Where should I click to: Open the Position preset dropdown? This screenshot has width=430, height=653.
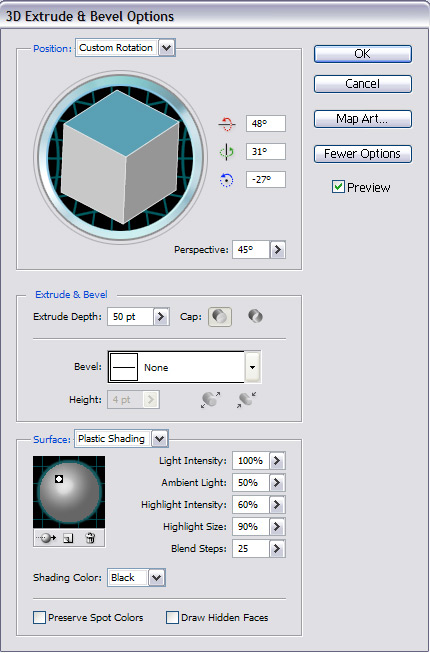pyautogui.click(x=167, y=47)
